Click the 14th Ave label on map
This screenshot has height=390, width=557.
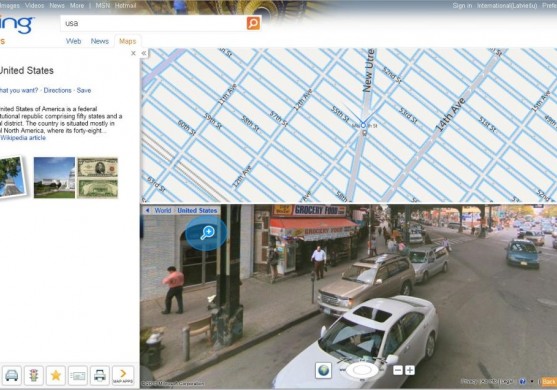point(450,114)
